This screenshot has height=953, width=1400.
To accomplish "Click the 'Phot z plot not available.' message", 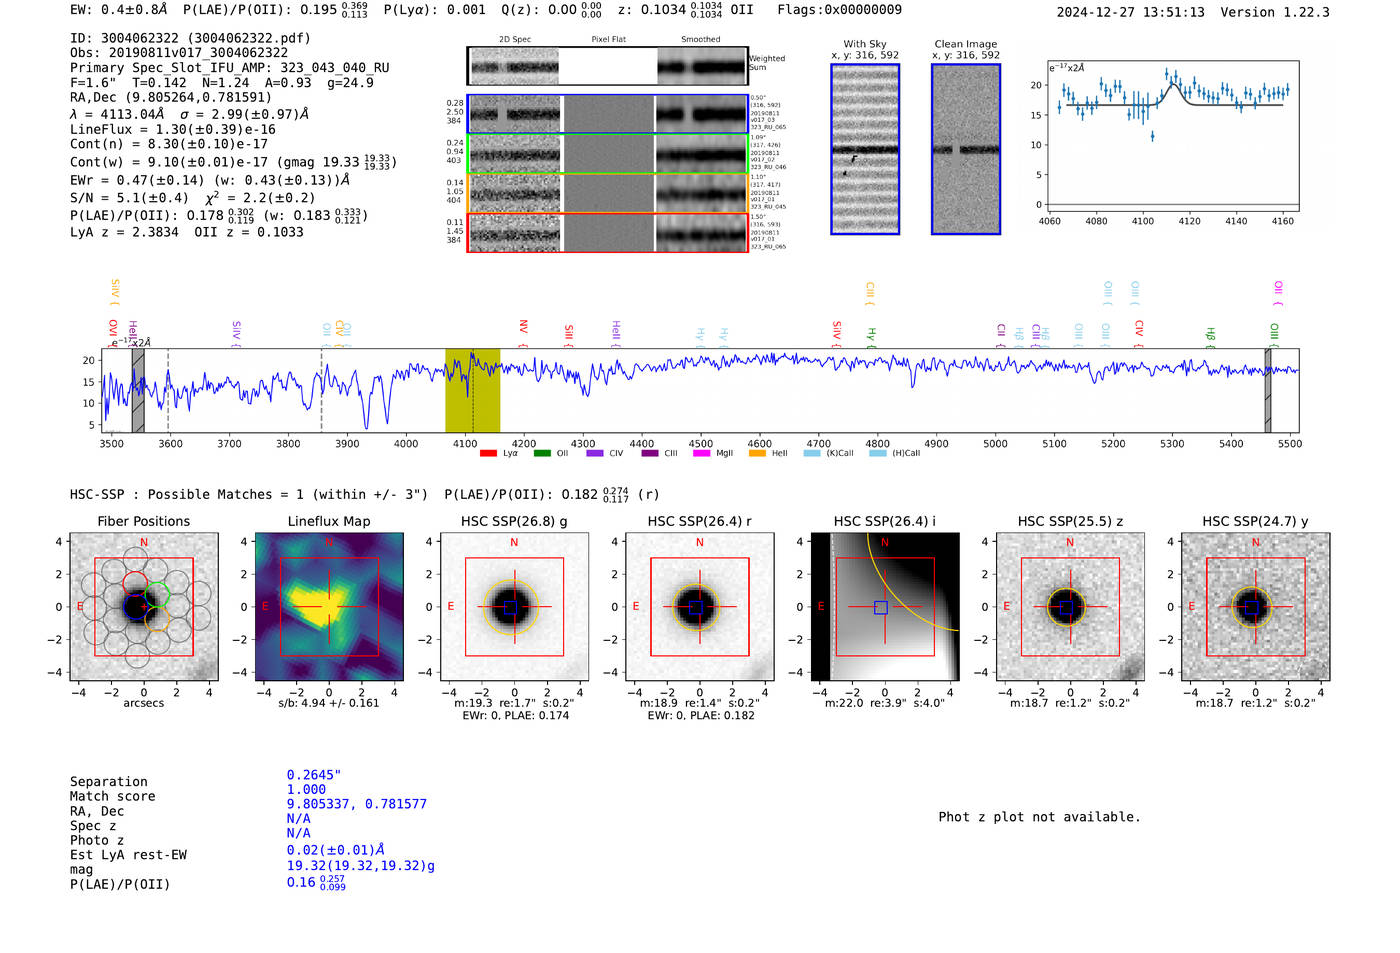I will pos(1039,817).
